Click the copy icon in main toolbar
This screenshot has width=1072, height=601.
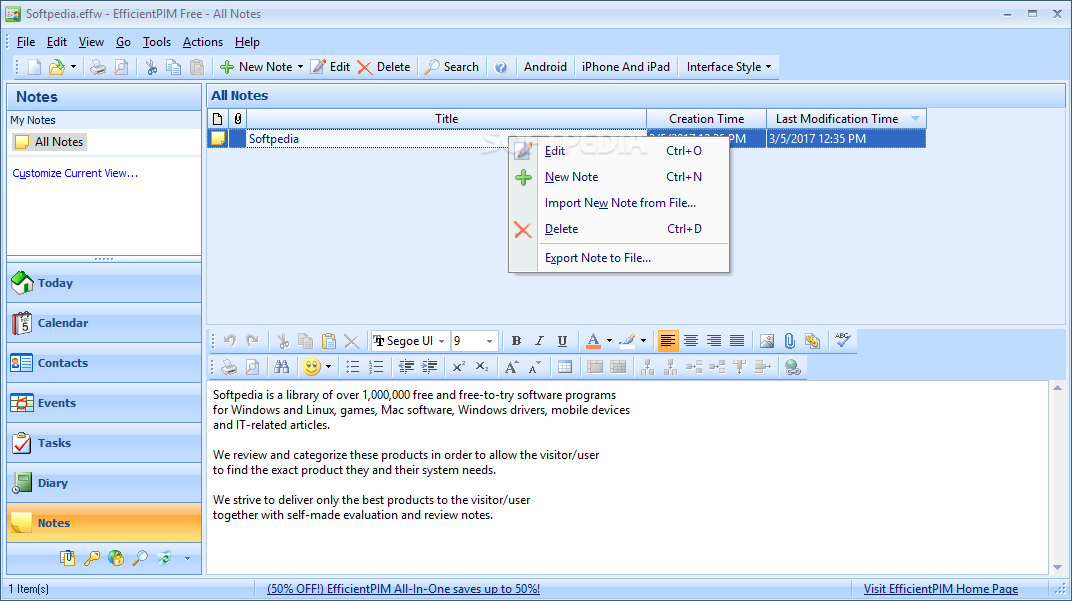(174, 67)
